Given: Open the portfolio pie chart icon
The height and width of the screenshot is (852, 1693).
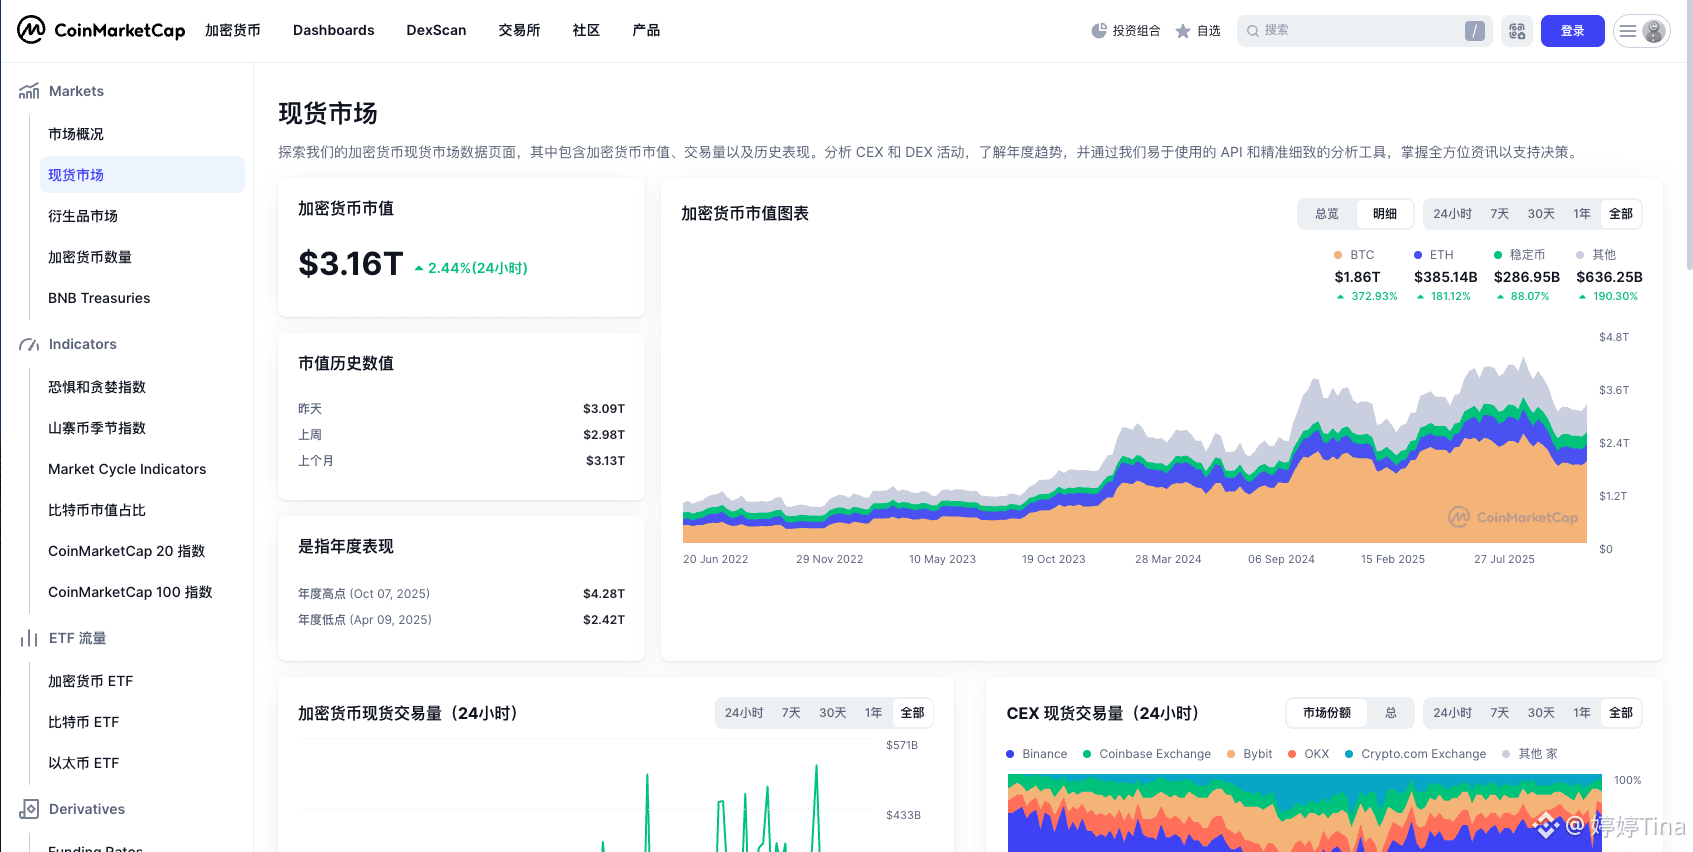Looking at the screenshot, I should pyautogui.click(x=1099, y=31).
